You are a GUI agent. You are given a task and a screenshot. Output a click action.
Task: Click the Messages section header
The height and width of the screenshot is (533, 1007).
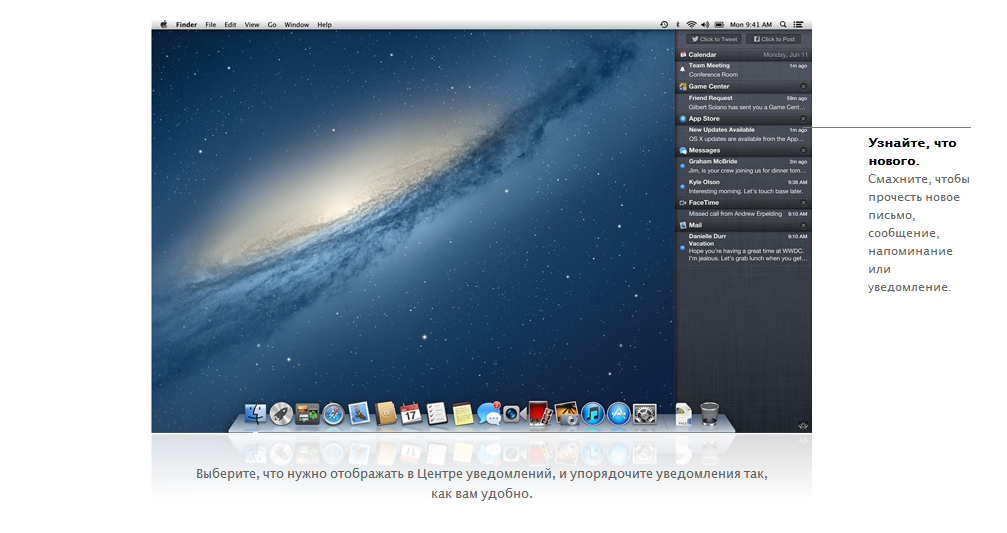coord(744,150)
